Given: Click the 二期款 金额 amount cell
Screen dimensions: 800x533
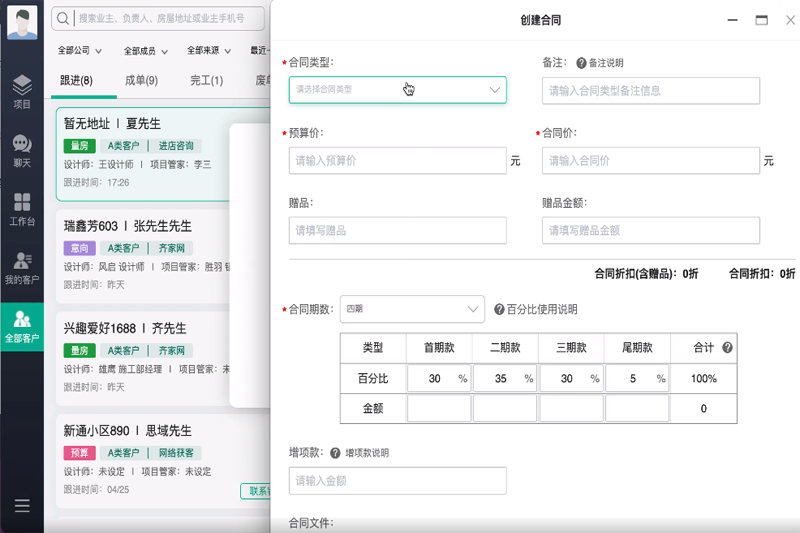Looking at the screenshot, I should tap(505, 409).
